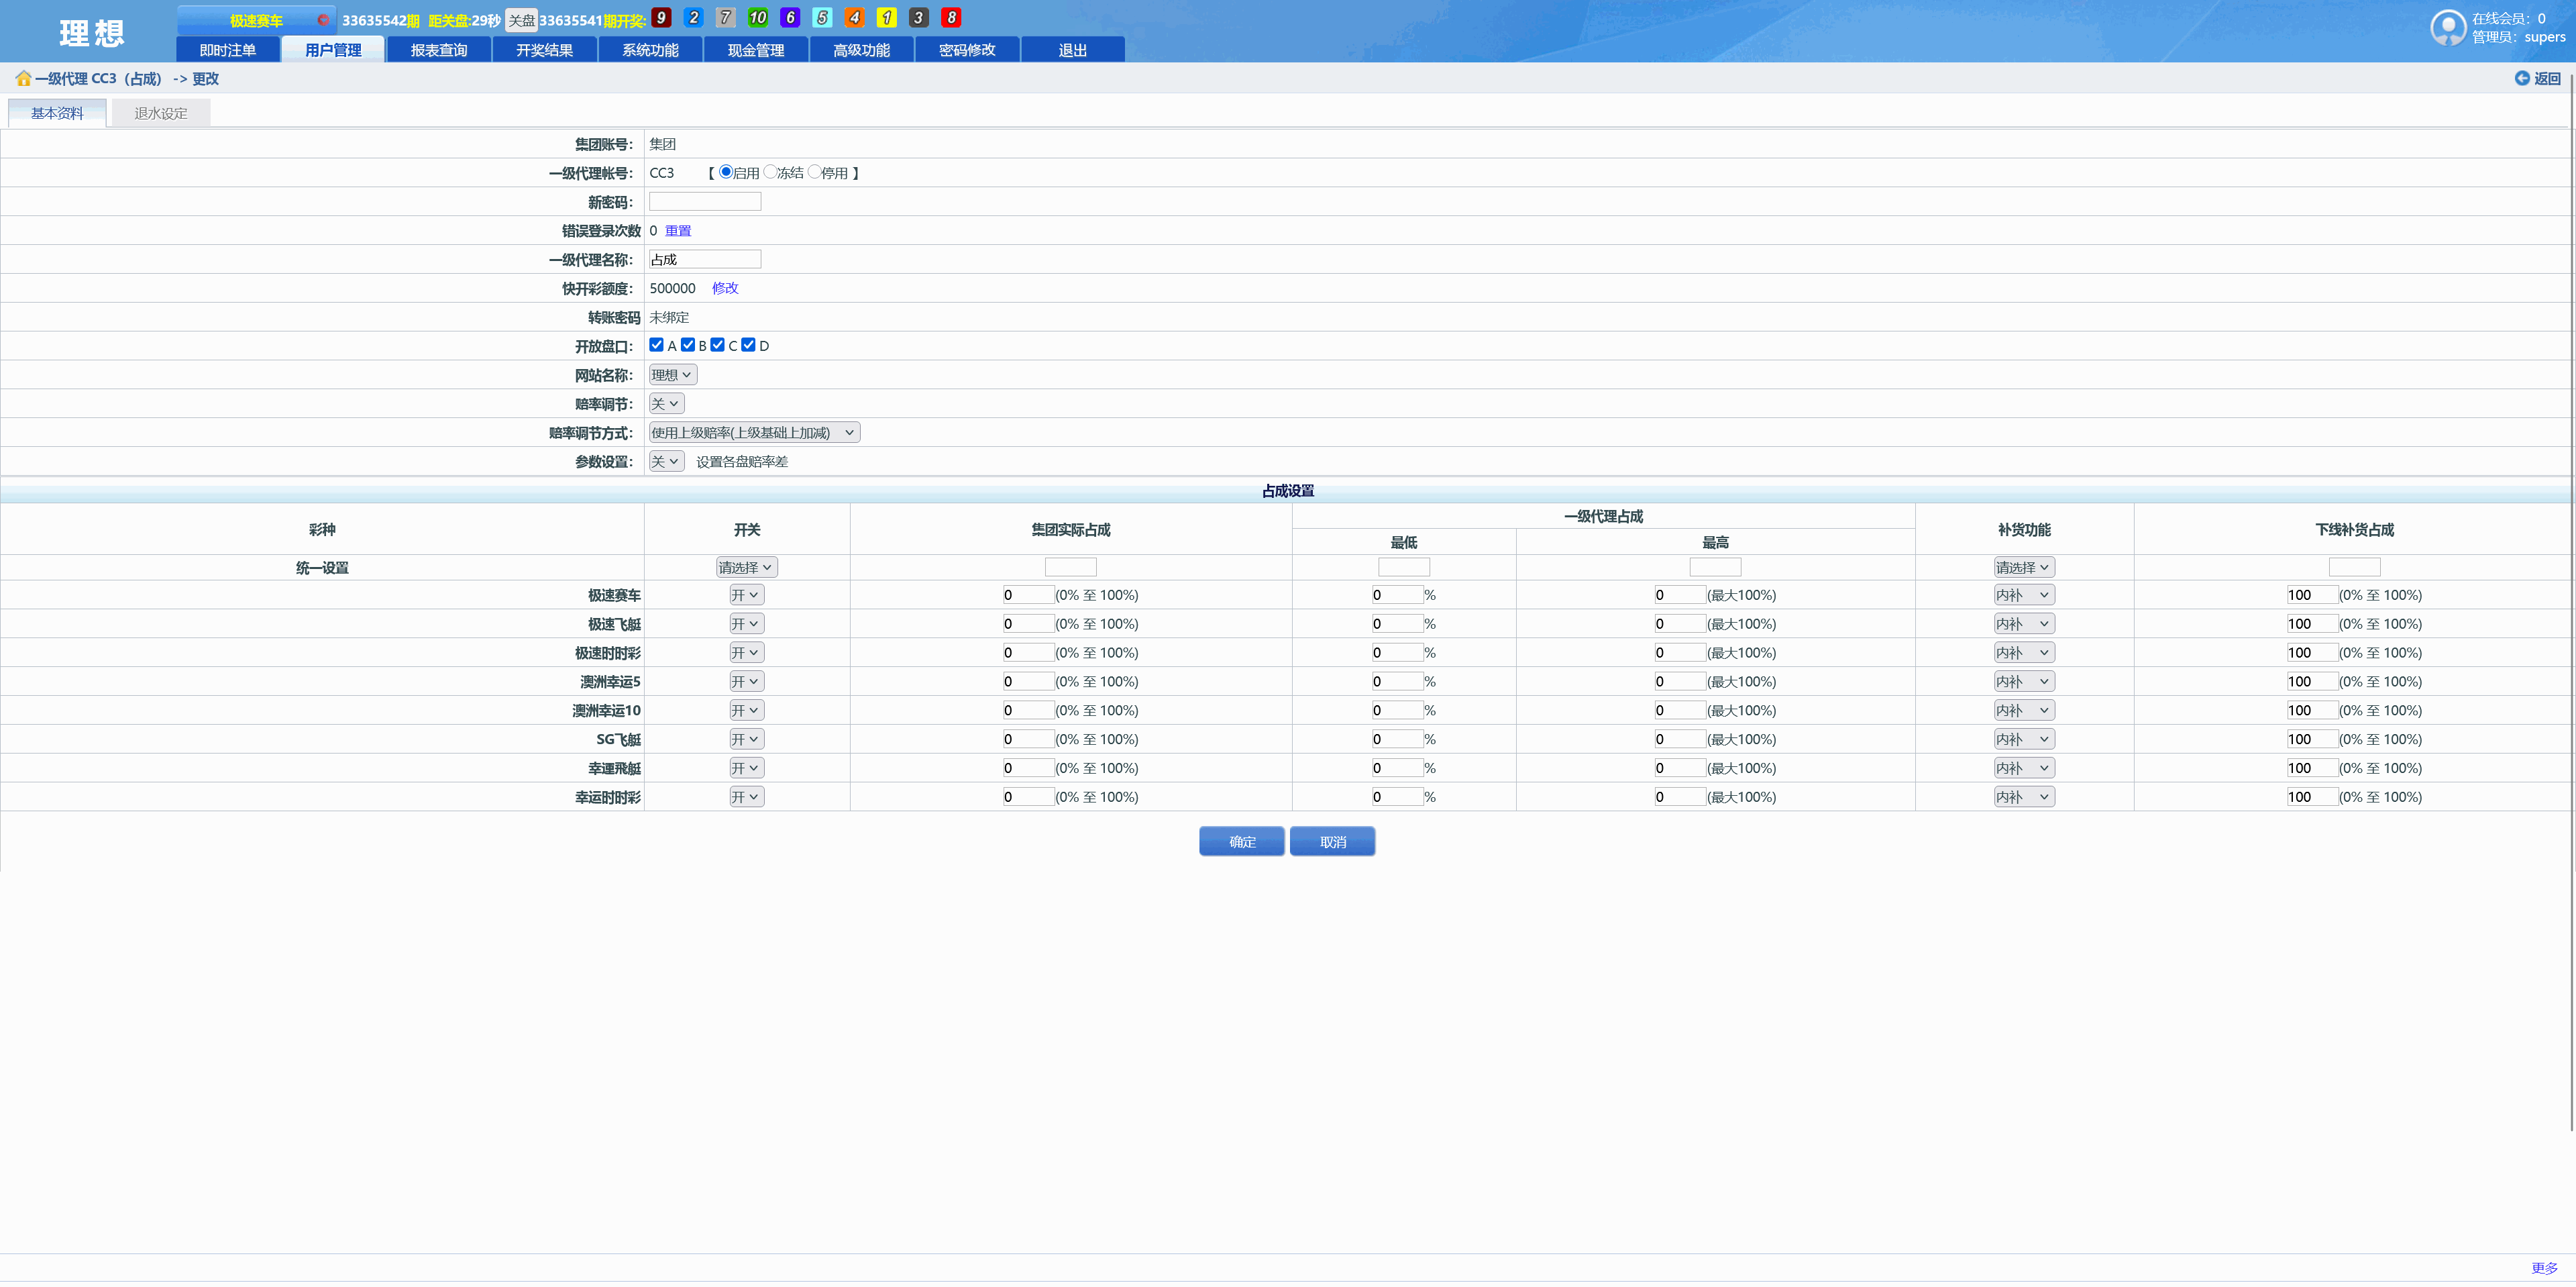Click the red number 8 ball
The height and width of the screenshot is (1287, 2576).
point(951,18)
